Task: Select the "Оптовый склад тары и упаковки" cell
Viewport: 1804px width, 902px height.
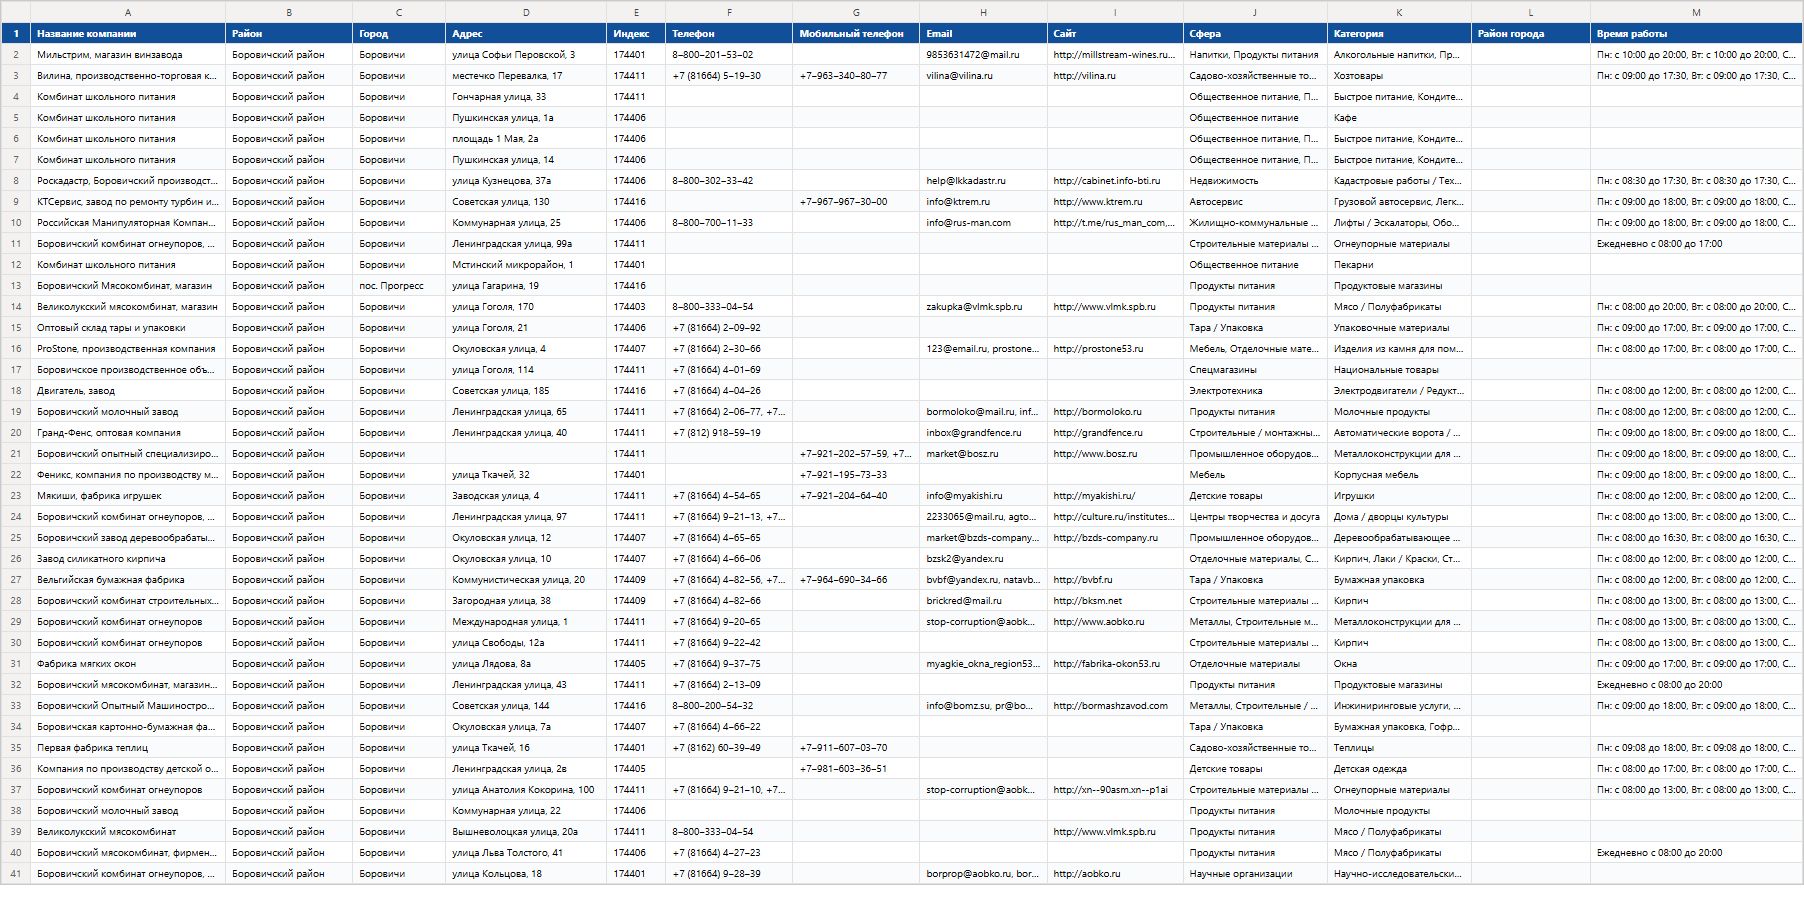Action: click(x=128, y=328)
